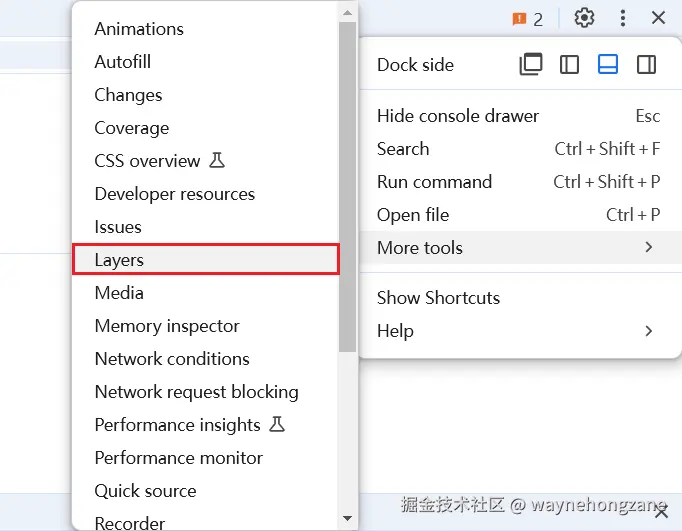Select dock to left icon
The height and width of the screenshot is (531, 682).
point(569,65)
